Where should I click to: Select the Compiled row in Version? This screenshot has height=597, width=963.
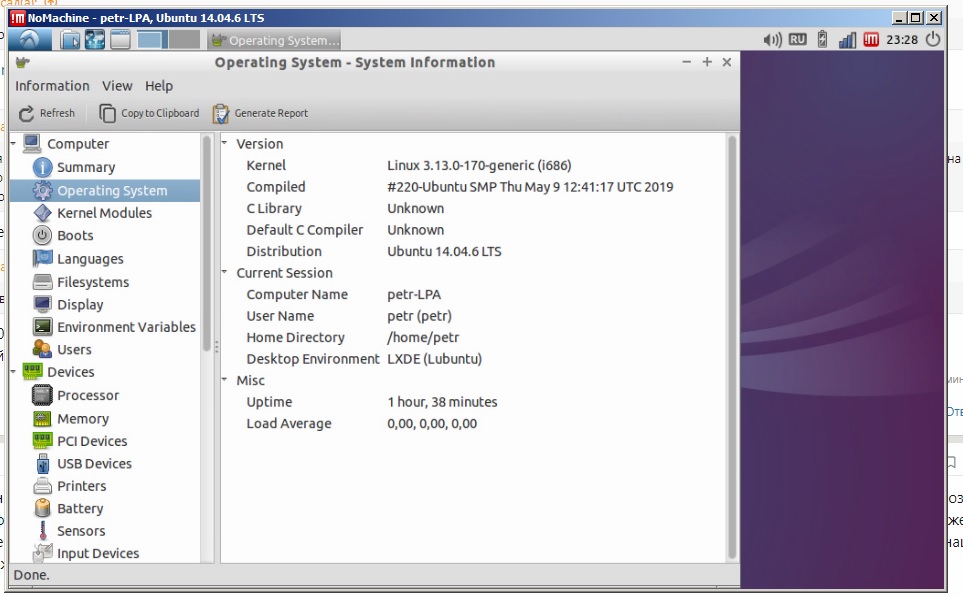pyautogui.click(x=473, y=187)
